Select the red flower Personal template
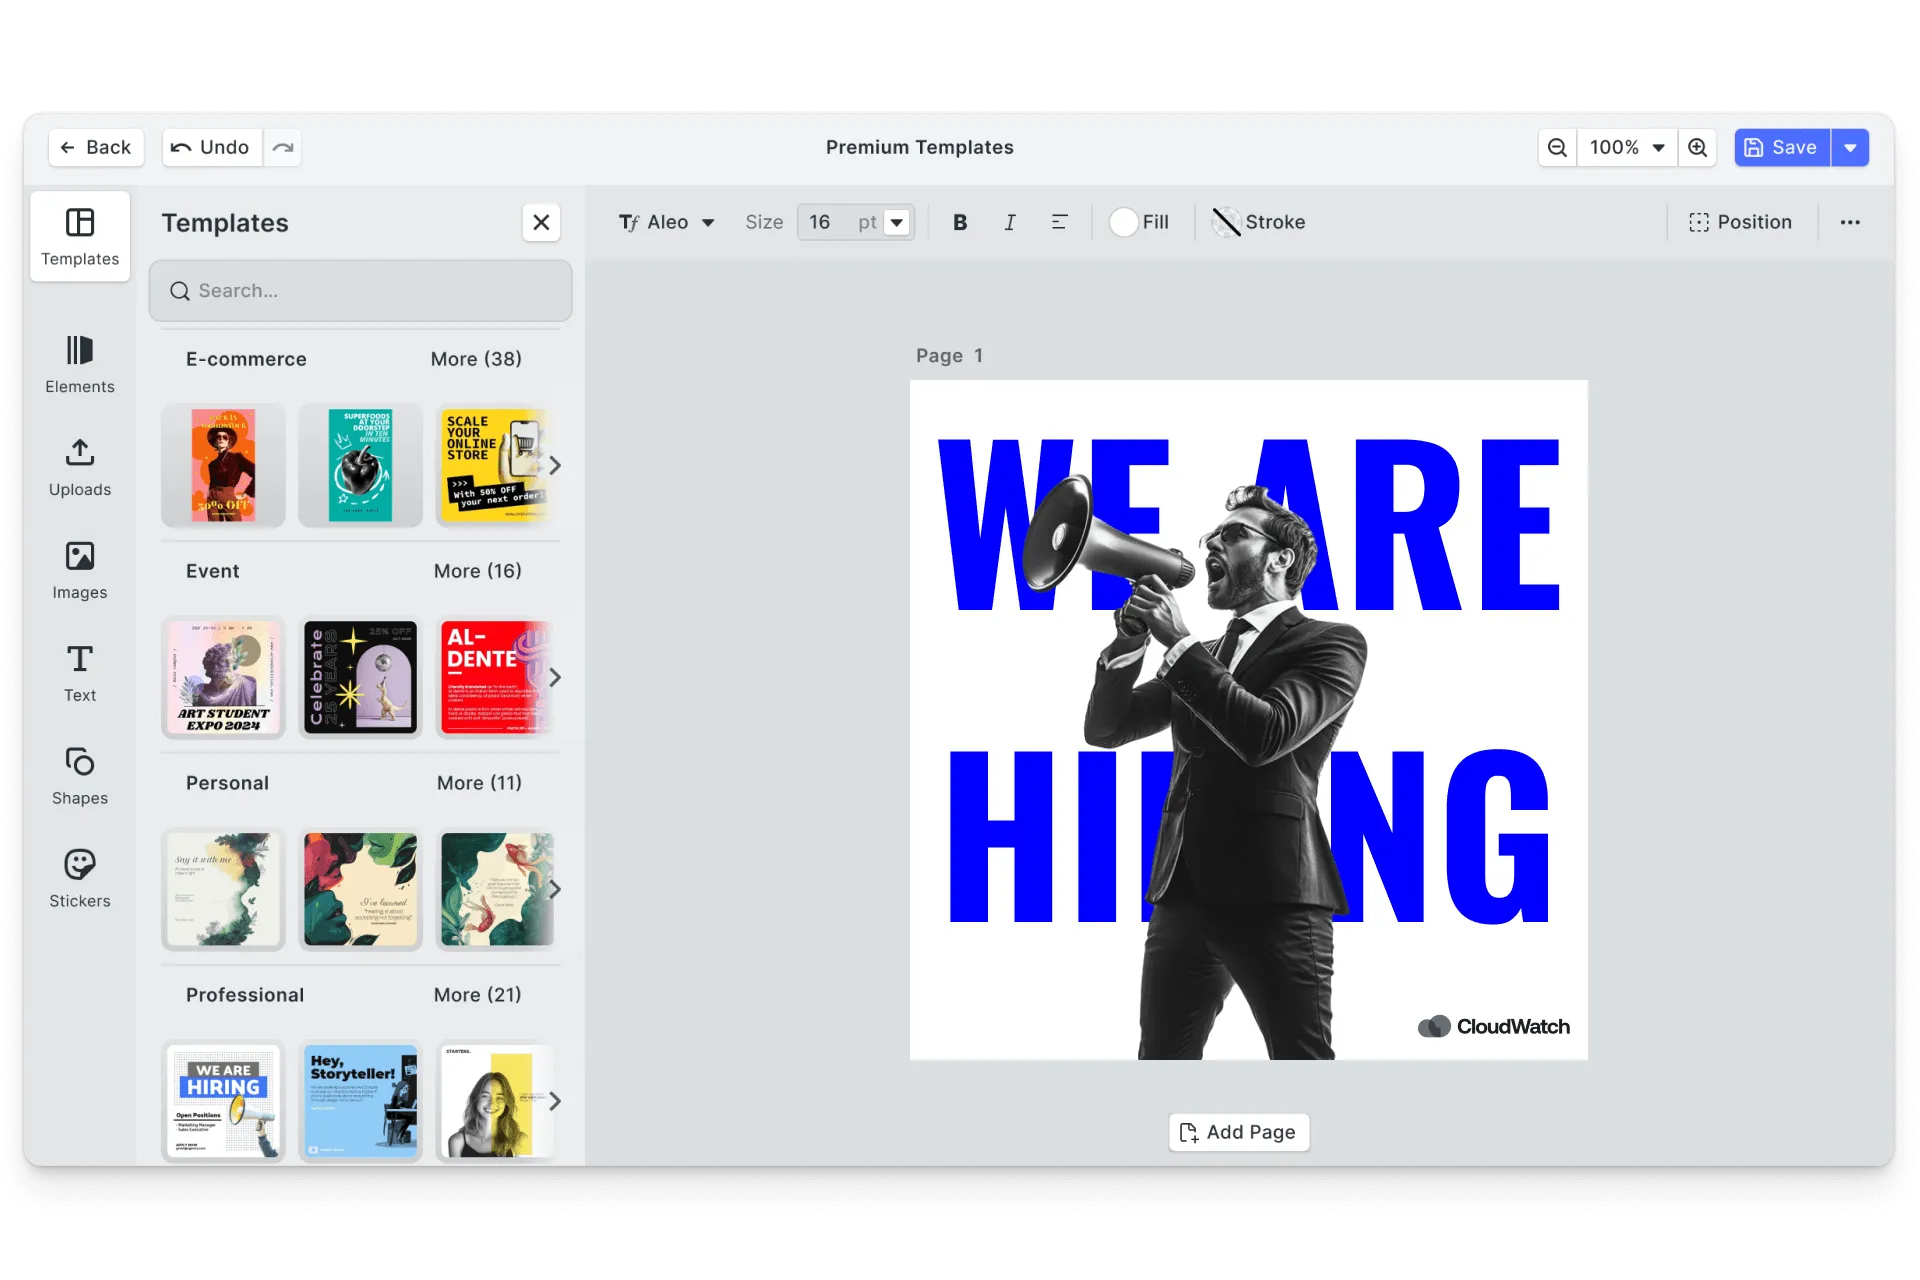The width and height of the screenshot is (1920, 1280). (x=360, y=889)
